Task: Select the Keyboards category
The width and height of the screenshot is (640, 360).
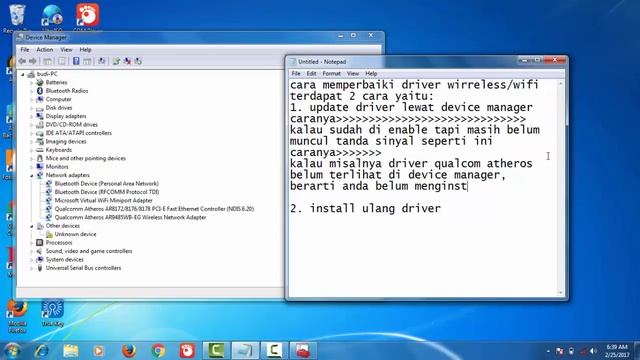Action: [x=58, y=150]
